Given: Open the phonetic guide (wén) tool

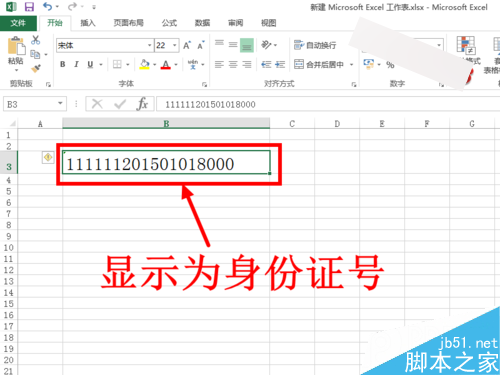Looking at the screenshot, I should tap(193, 64).
